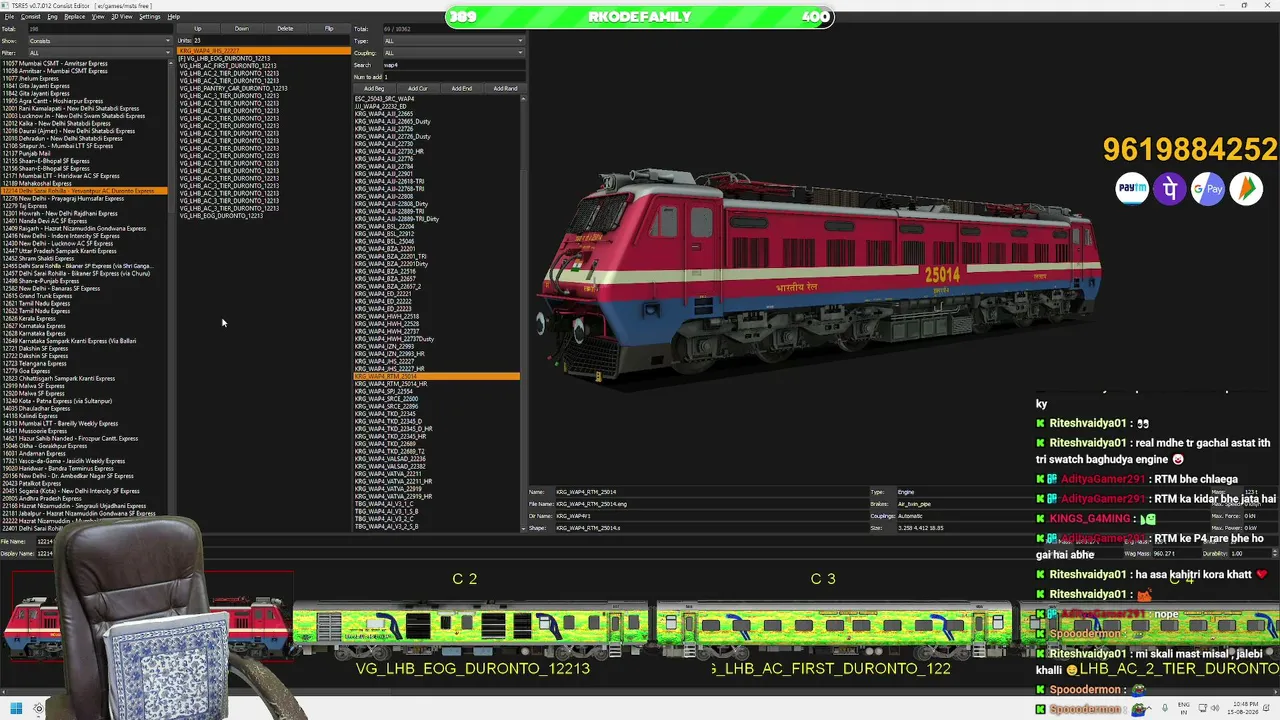Viewport: 1280px width, 720px height.
Task: Select engine ESC_25043_SRC_WAP4
Action: coord(437,99)
